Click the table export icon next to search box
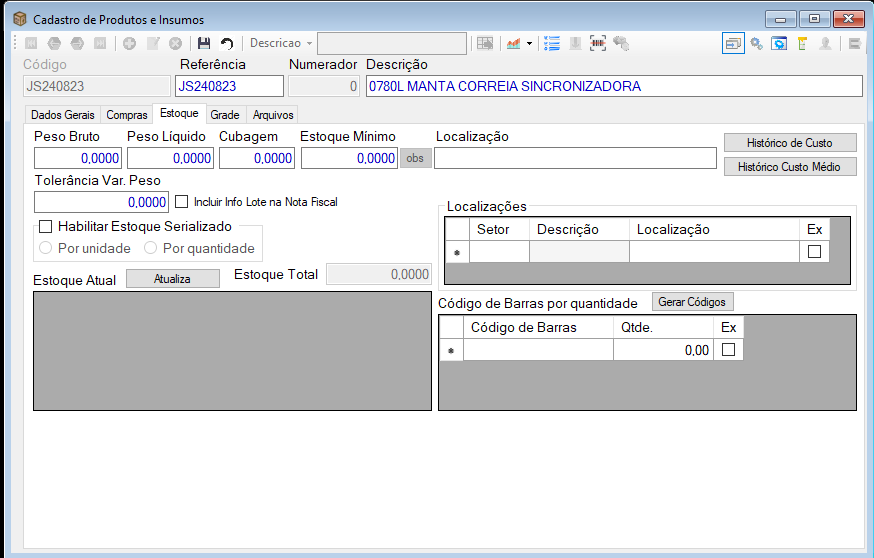The image size is (874, 558). 485,43
